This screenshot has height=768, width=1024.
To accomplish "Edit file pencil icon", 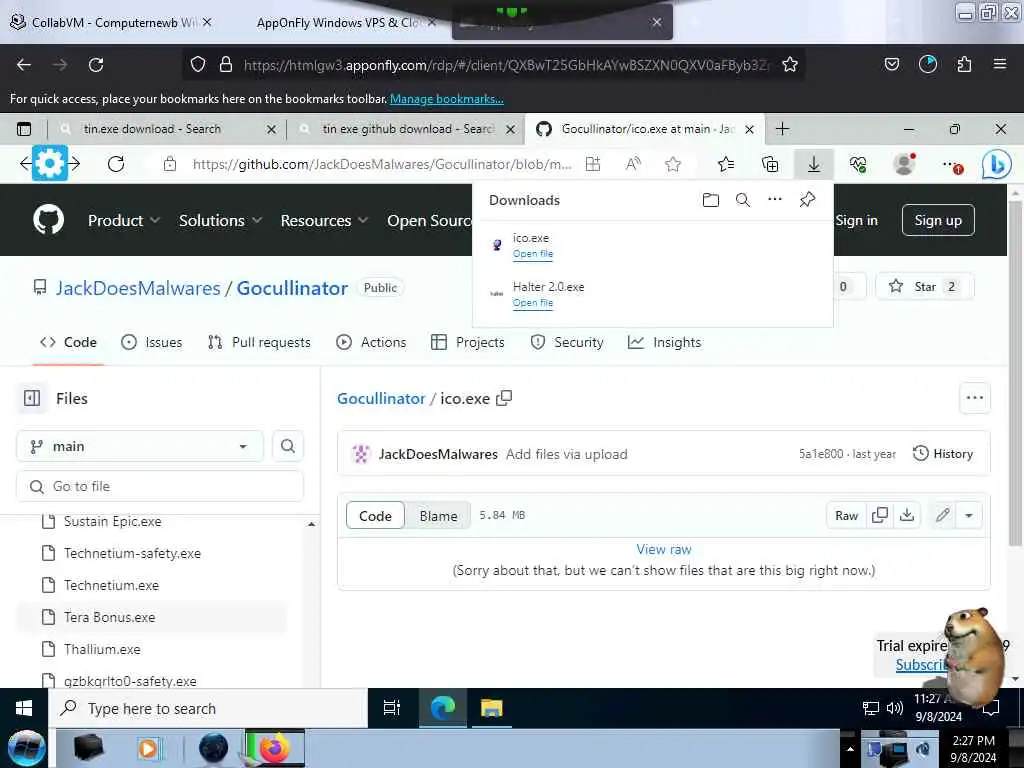I will [x=942, y=515].
